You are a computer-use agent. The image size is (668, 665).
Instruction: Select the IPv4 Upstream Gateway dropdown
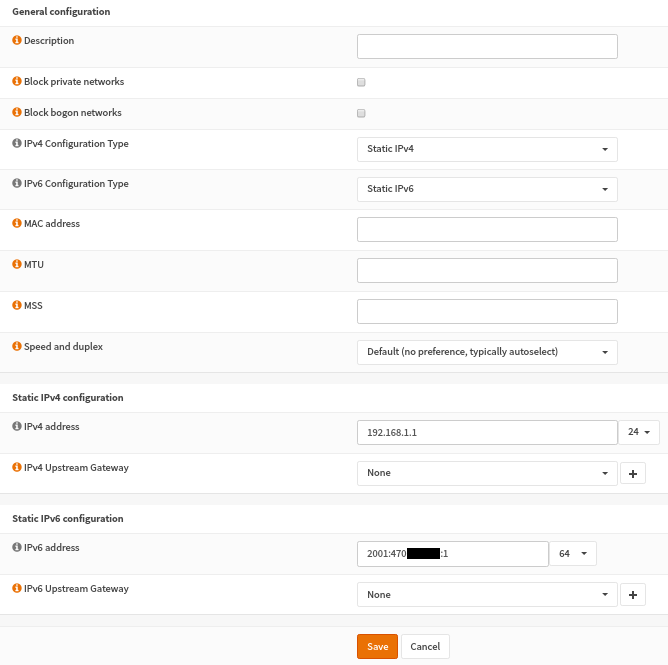[487, 473]
